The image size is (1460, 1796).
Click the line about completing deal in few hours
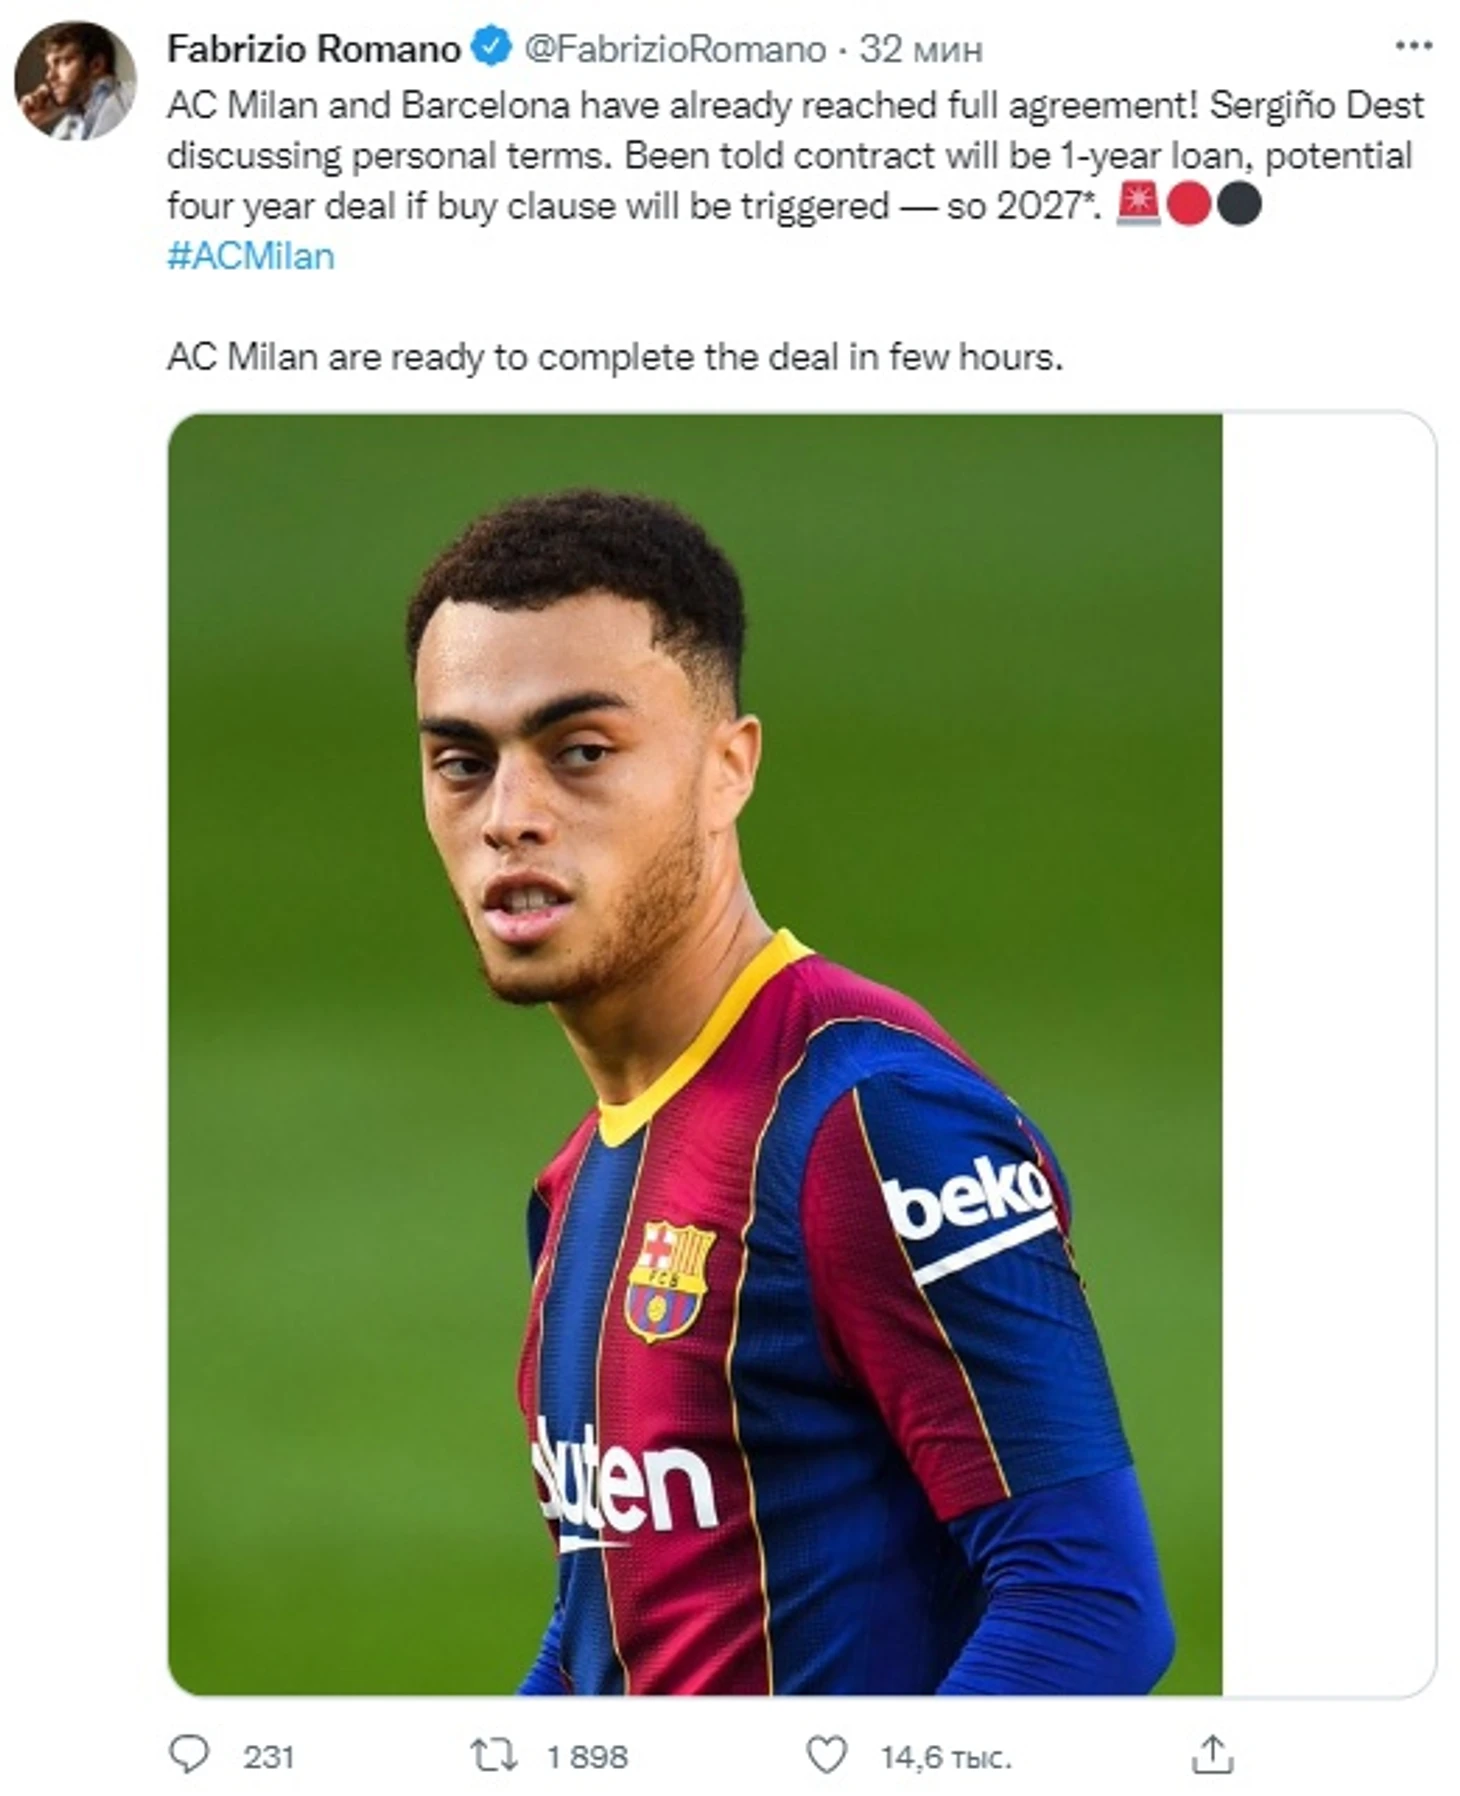click(615, 356)
